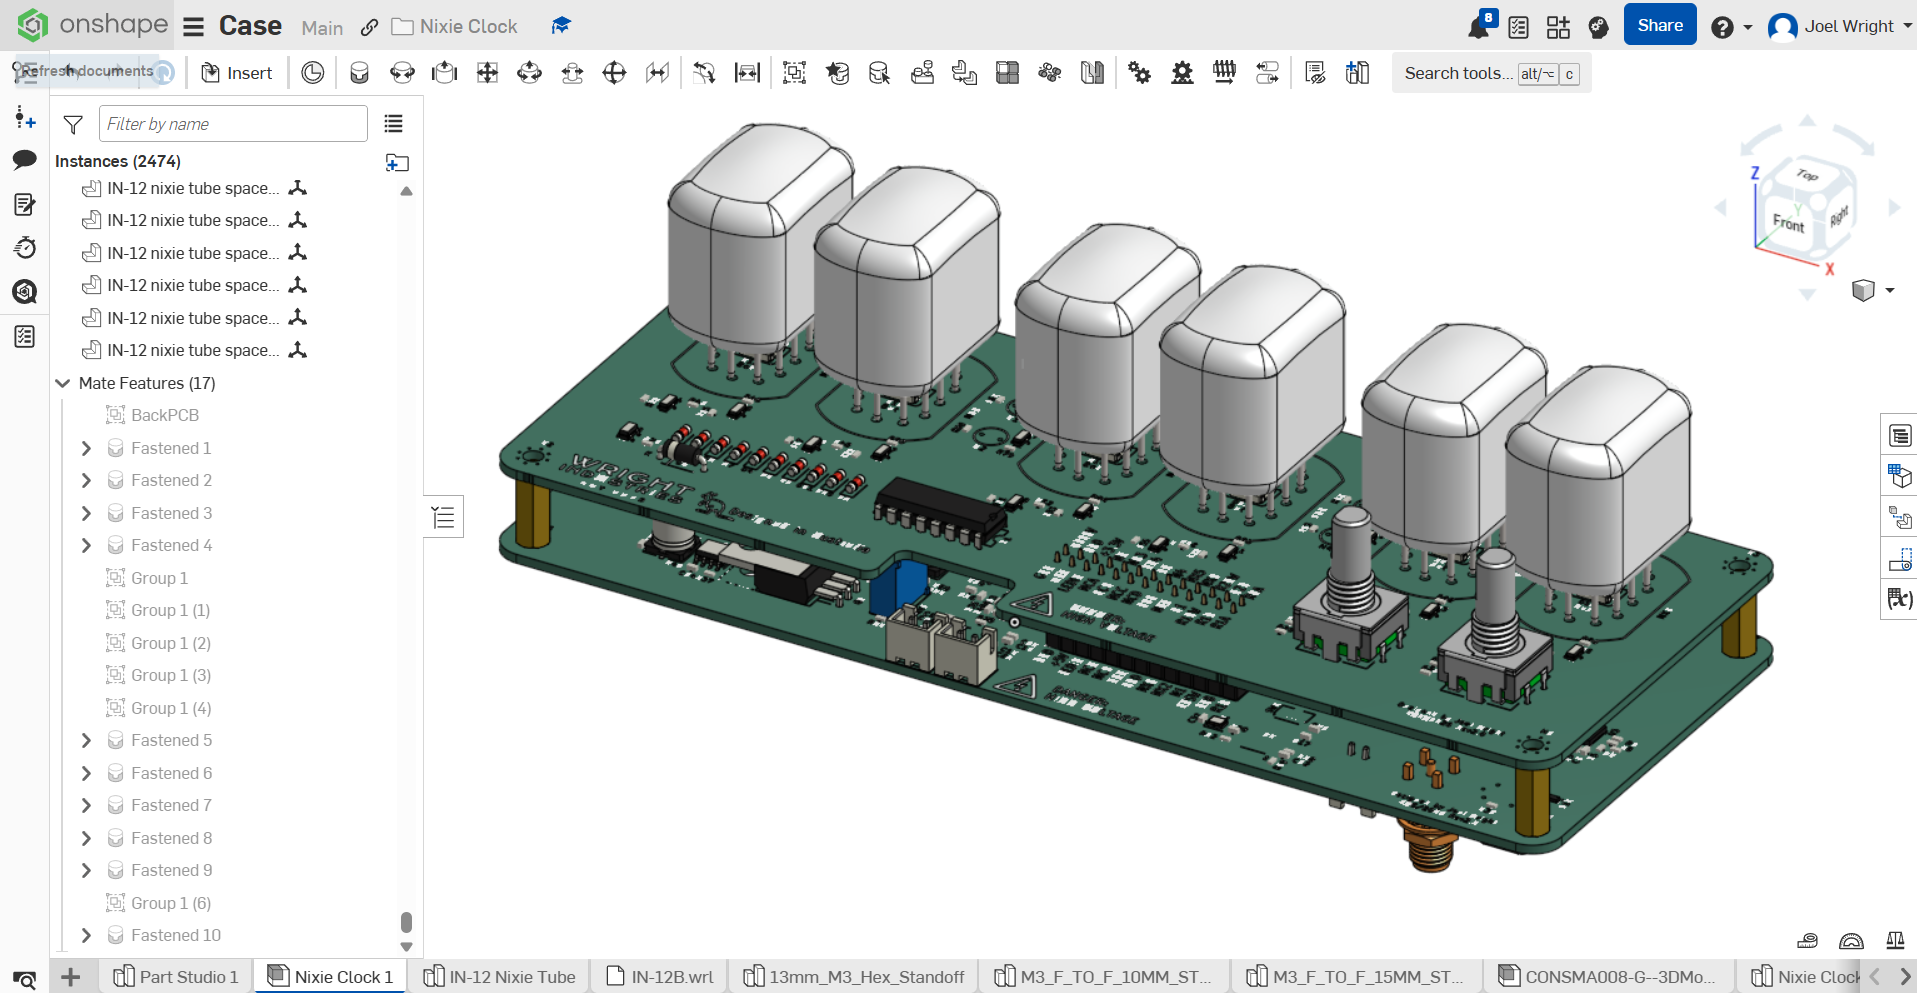Open the App Store grid icon
Image resolution: width=1917 pixels, height=993 pixels.
(1558, 27)
